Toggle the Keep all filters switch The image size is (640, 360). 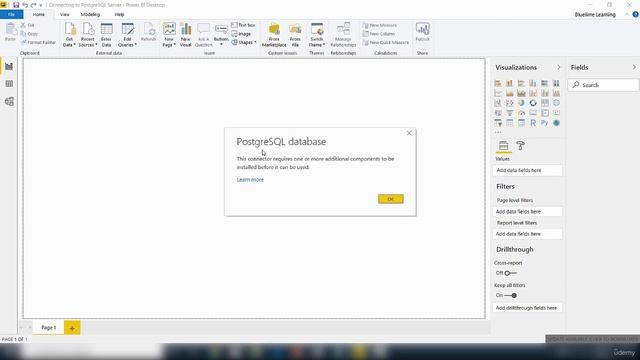click(x=510, y=295)
